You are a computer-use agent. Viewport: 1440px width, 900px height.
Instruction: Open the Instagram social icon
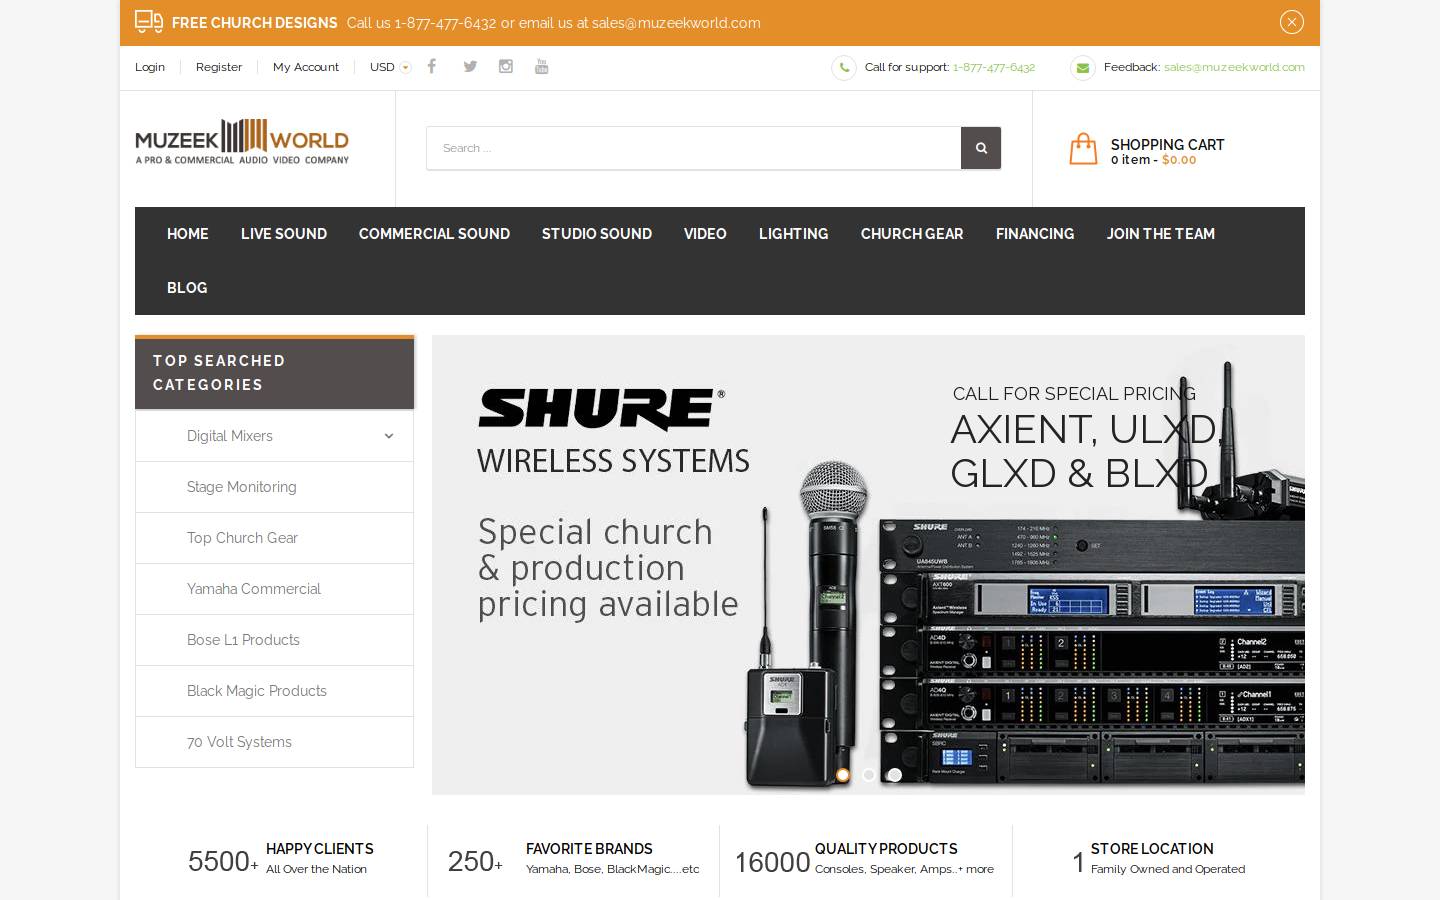tap(506, 67)
